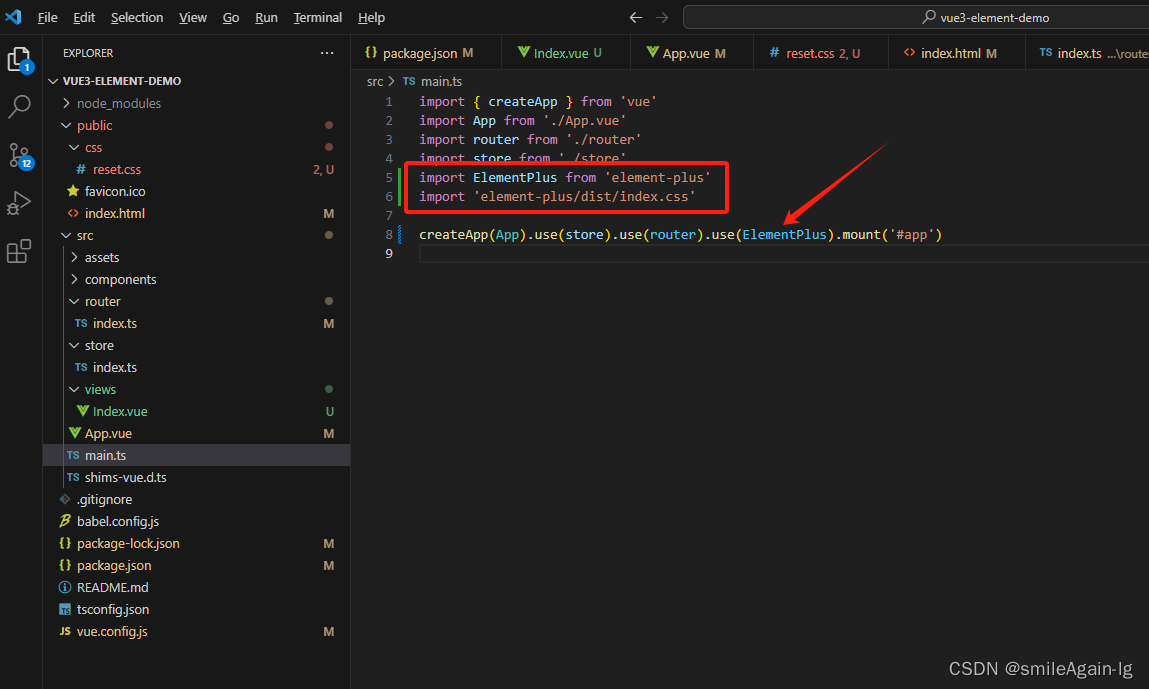Image resolution: width=1149 pixels, height=689 pixels.
Task: Expand the components folder
Action: 120,279
